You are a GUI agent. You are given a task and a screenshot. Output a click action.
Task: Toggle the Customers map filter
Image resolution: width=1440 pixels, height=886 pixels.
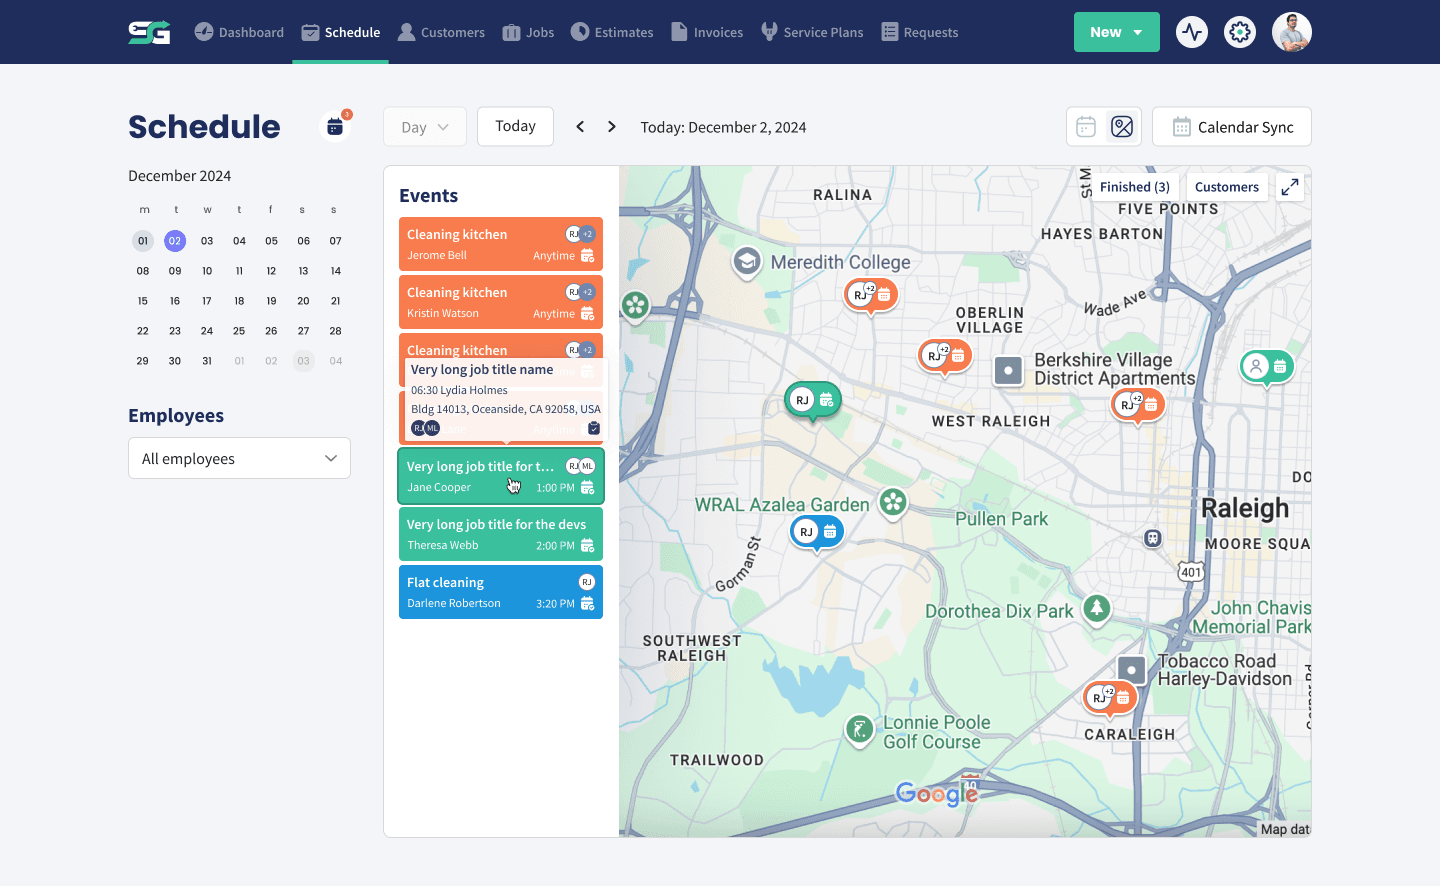point(1227,187)
